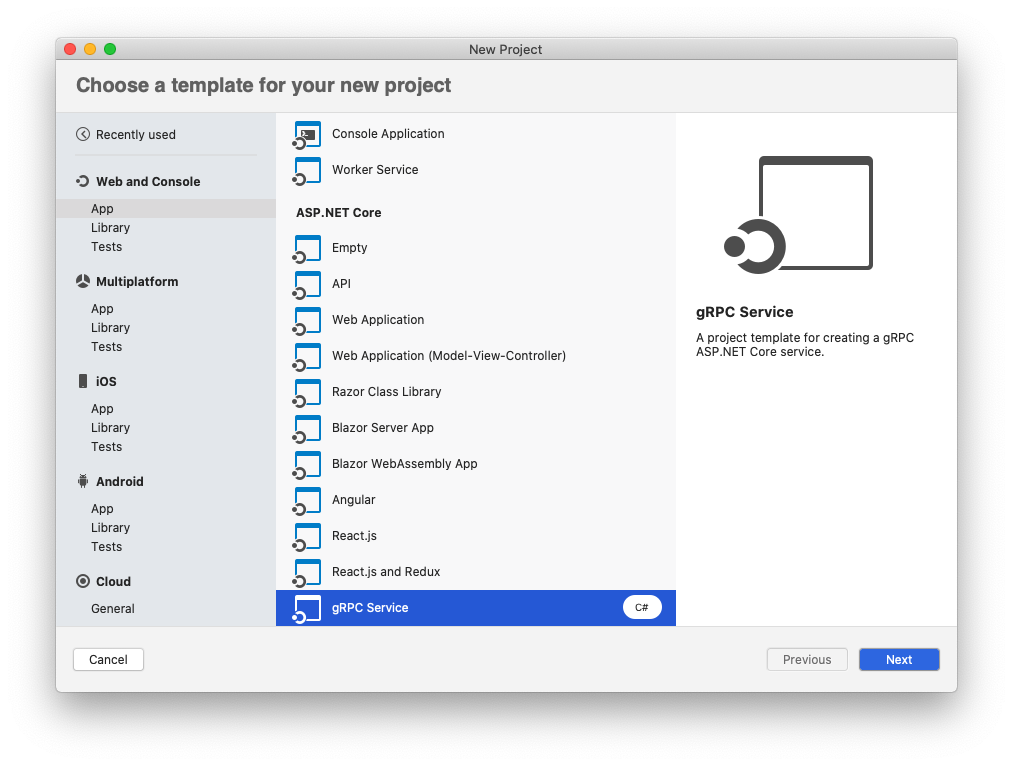
Task: Select Library under Android category
Action: click(110, 528)
